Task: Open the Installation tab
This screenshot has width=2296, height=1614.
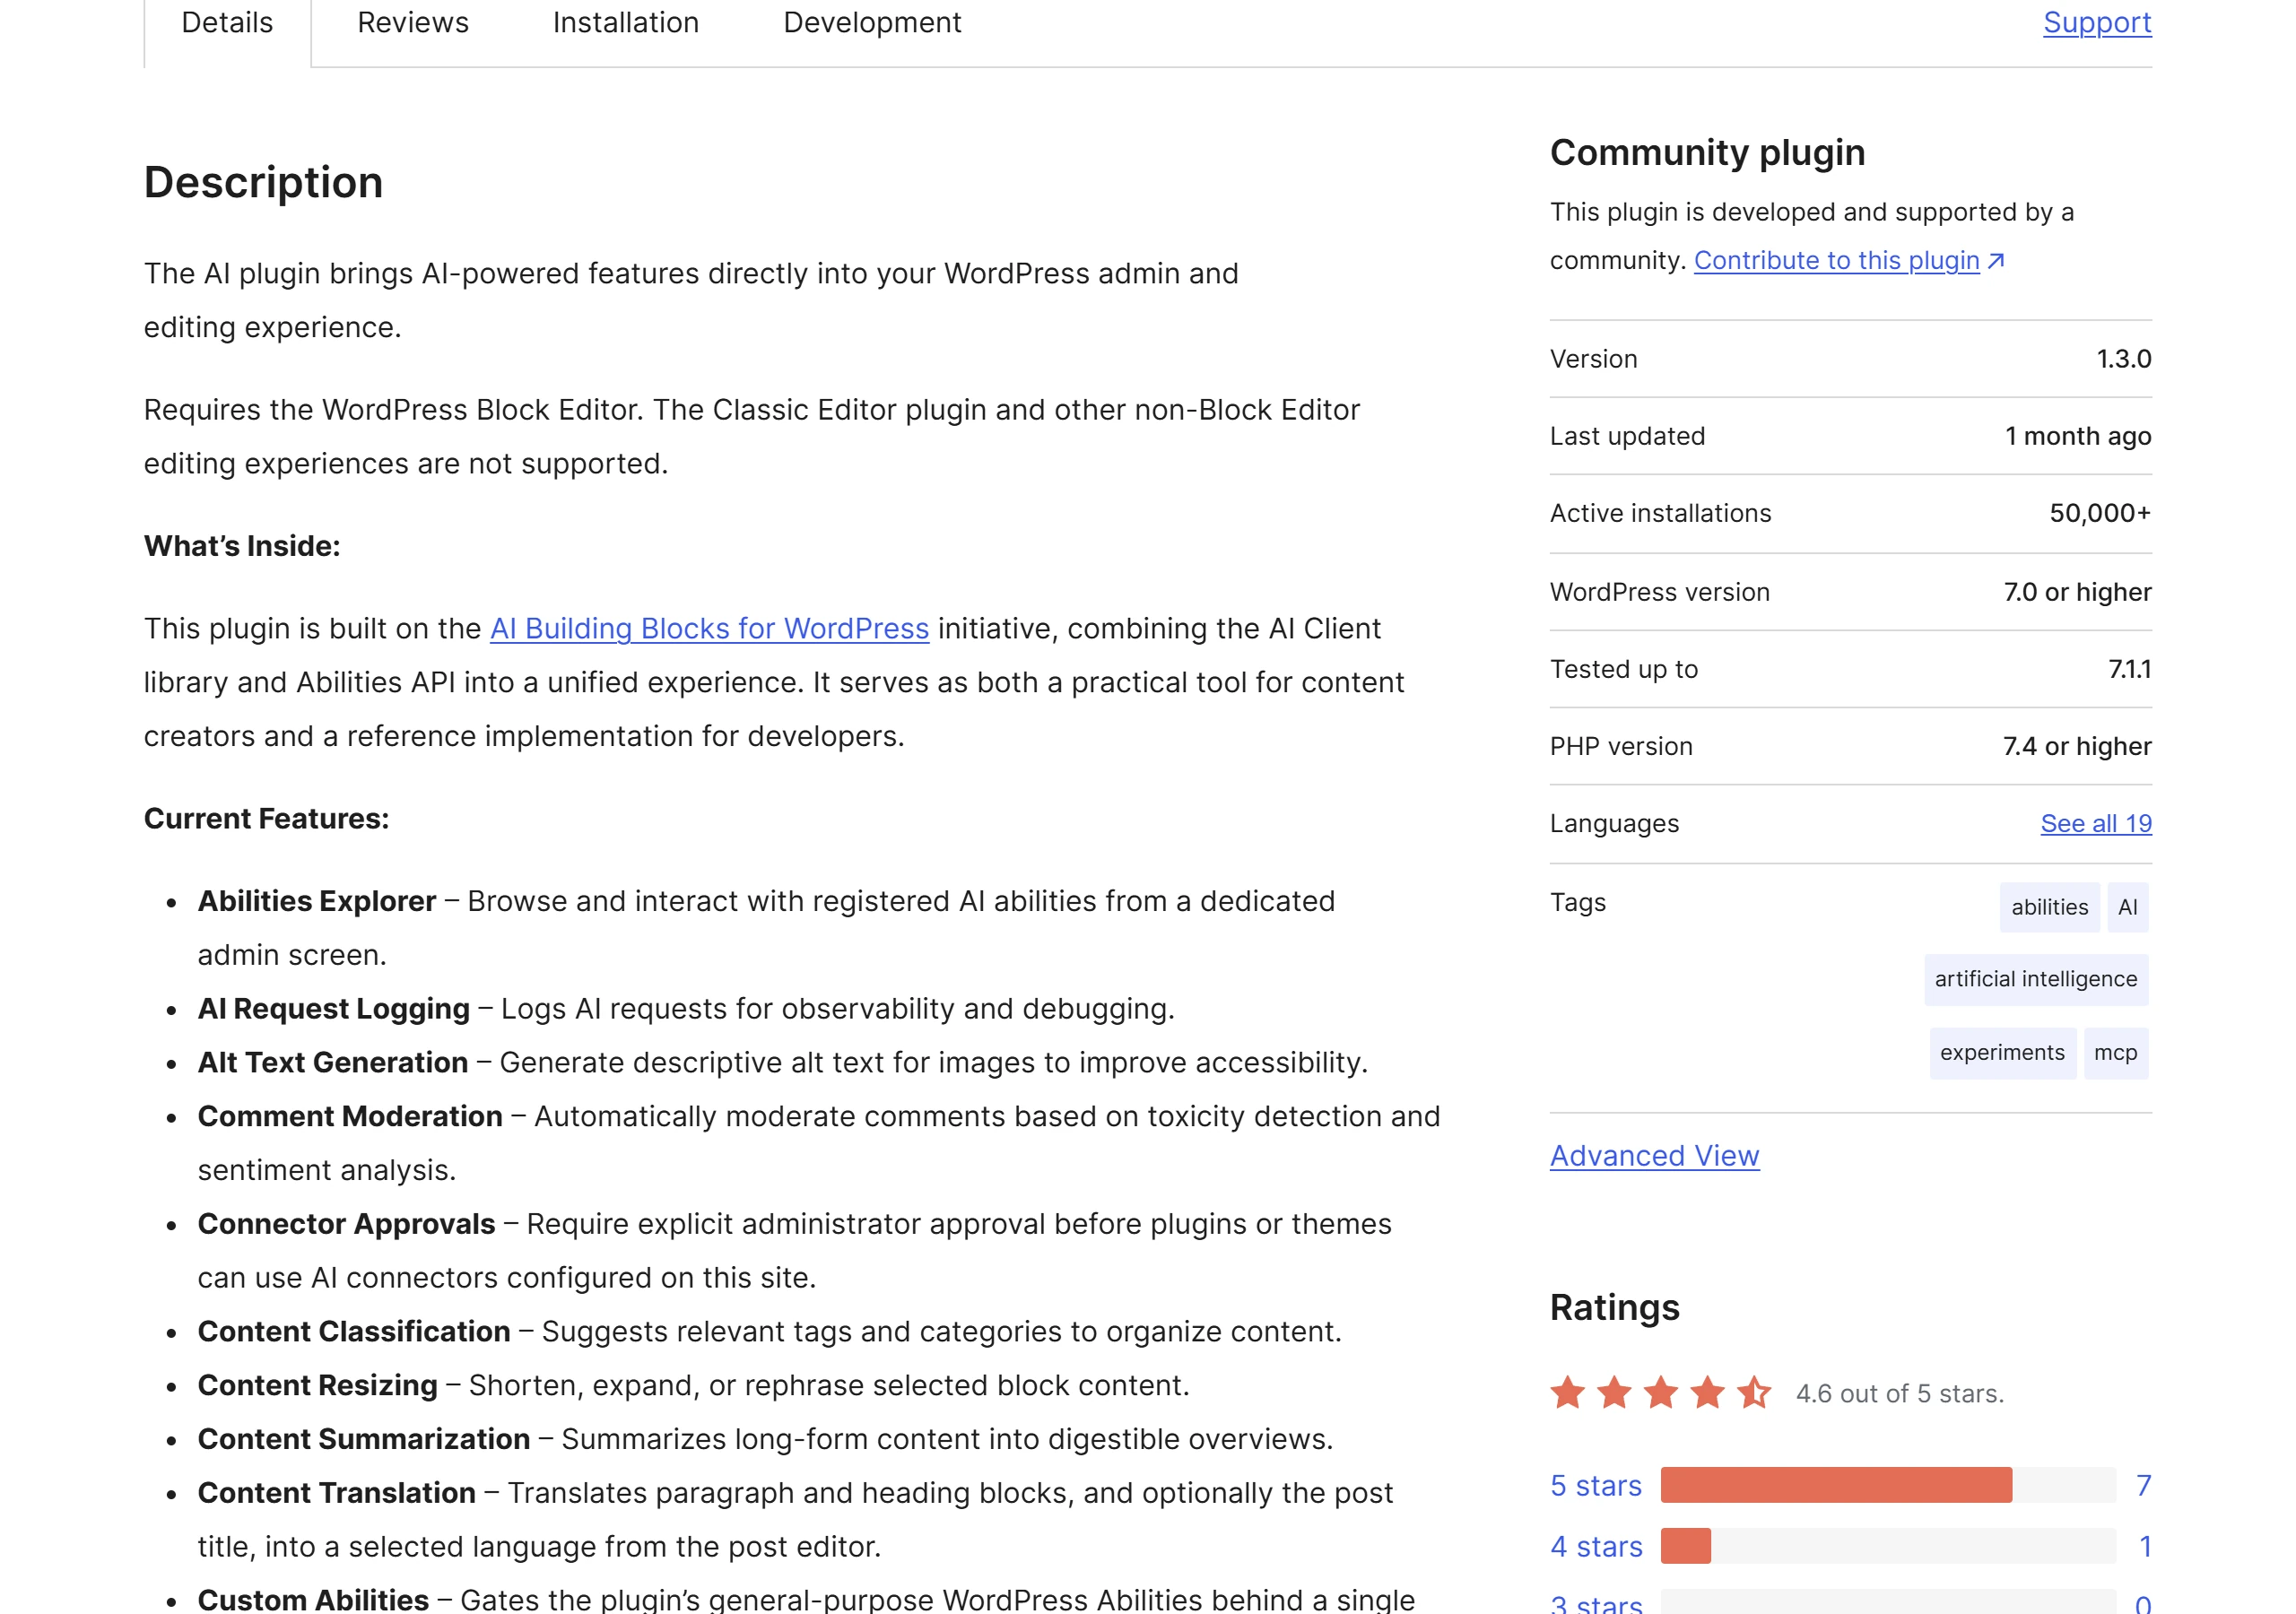Action: [626, 23]
